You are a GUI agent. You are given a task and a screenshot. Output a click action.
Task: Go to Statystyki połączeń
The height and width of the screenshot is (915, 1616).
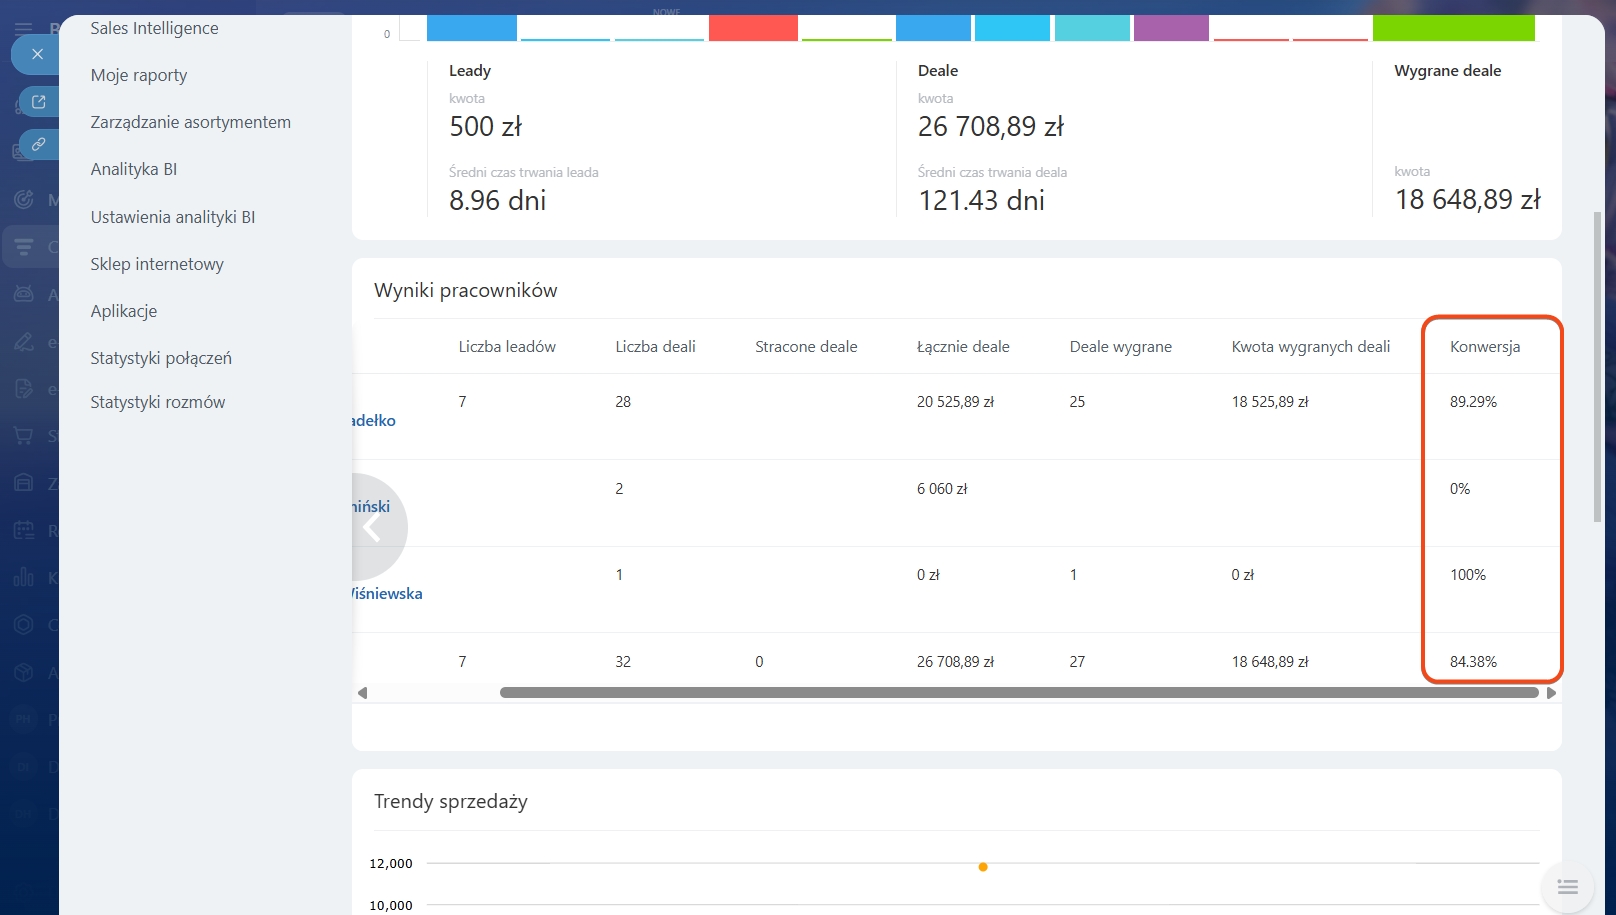coord(161,358)
